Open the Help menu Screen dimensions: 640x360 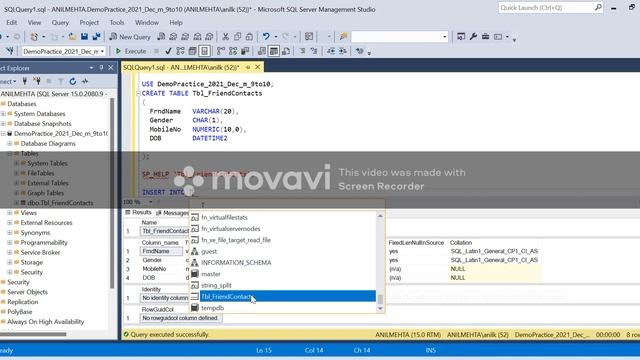[x=176, y=22]
